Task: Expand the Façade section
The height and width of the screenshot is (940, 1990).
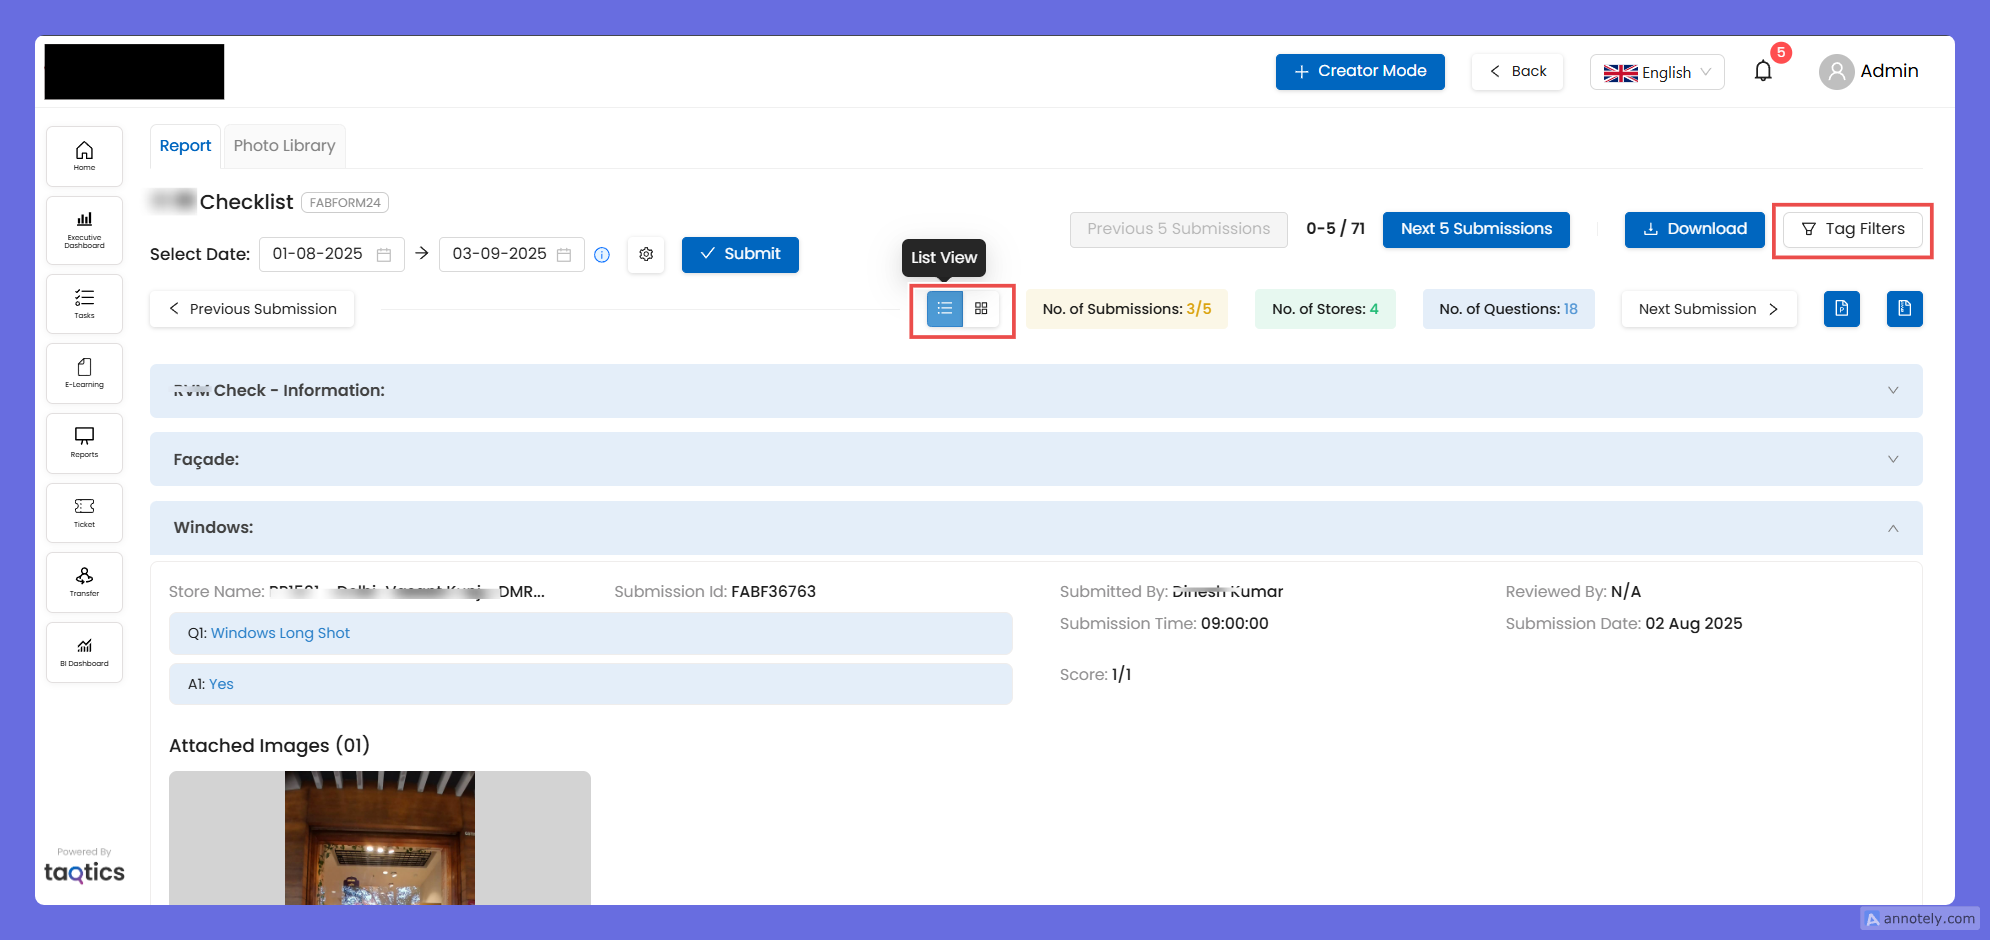Action: pos(1036,459)
